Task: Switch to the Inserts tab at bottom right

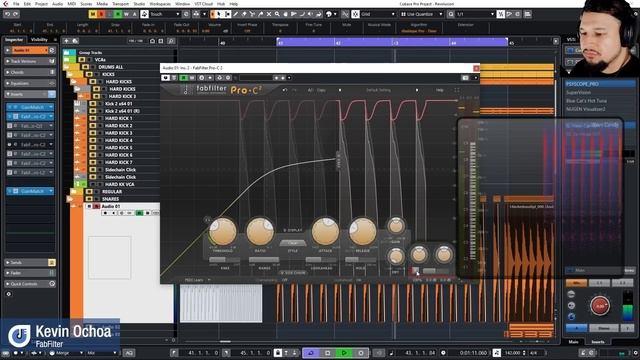Action: [x=598, y=342]
